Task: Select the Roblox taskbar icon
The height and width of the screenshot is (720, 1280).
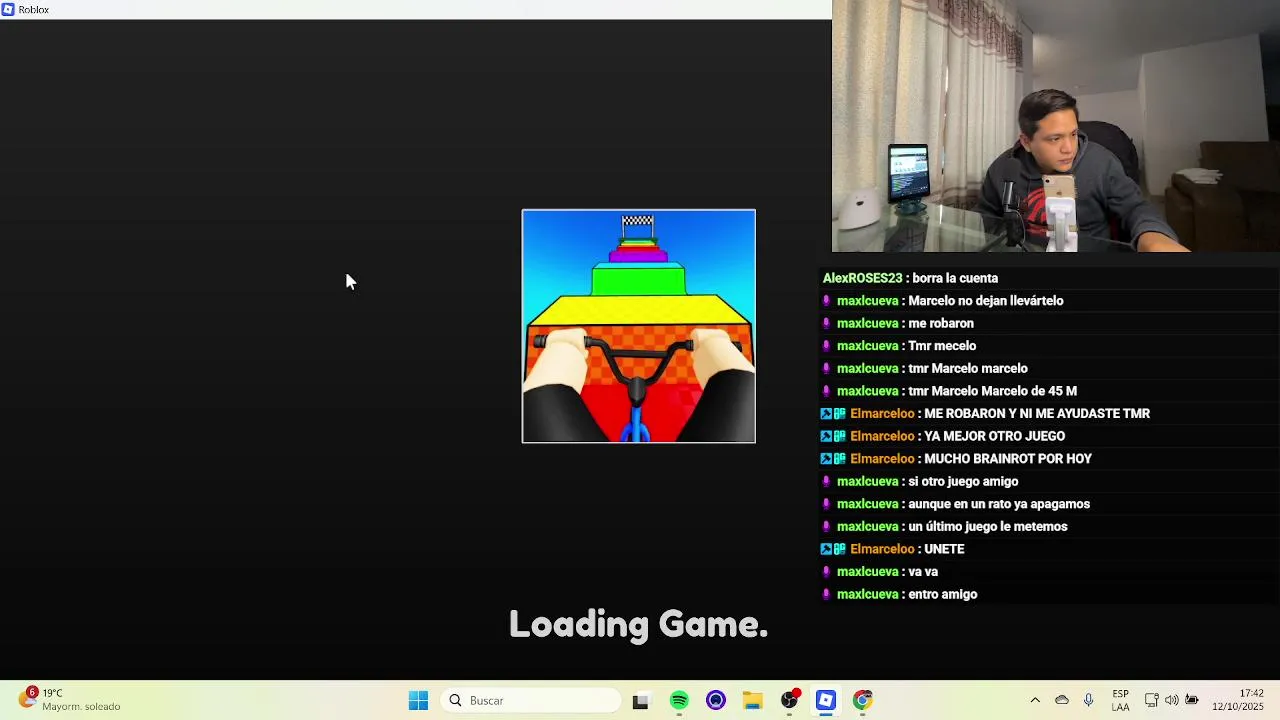Action: pos(826,700)
